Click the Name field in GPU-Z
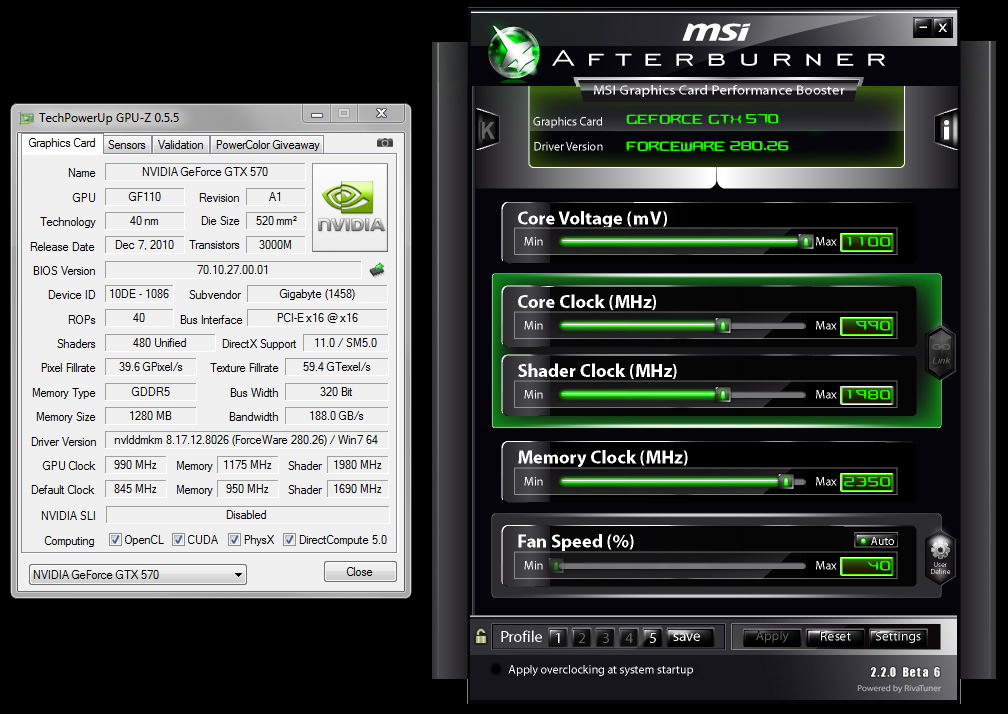This screenshot has height=714, width=1008. coord(205,172)
